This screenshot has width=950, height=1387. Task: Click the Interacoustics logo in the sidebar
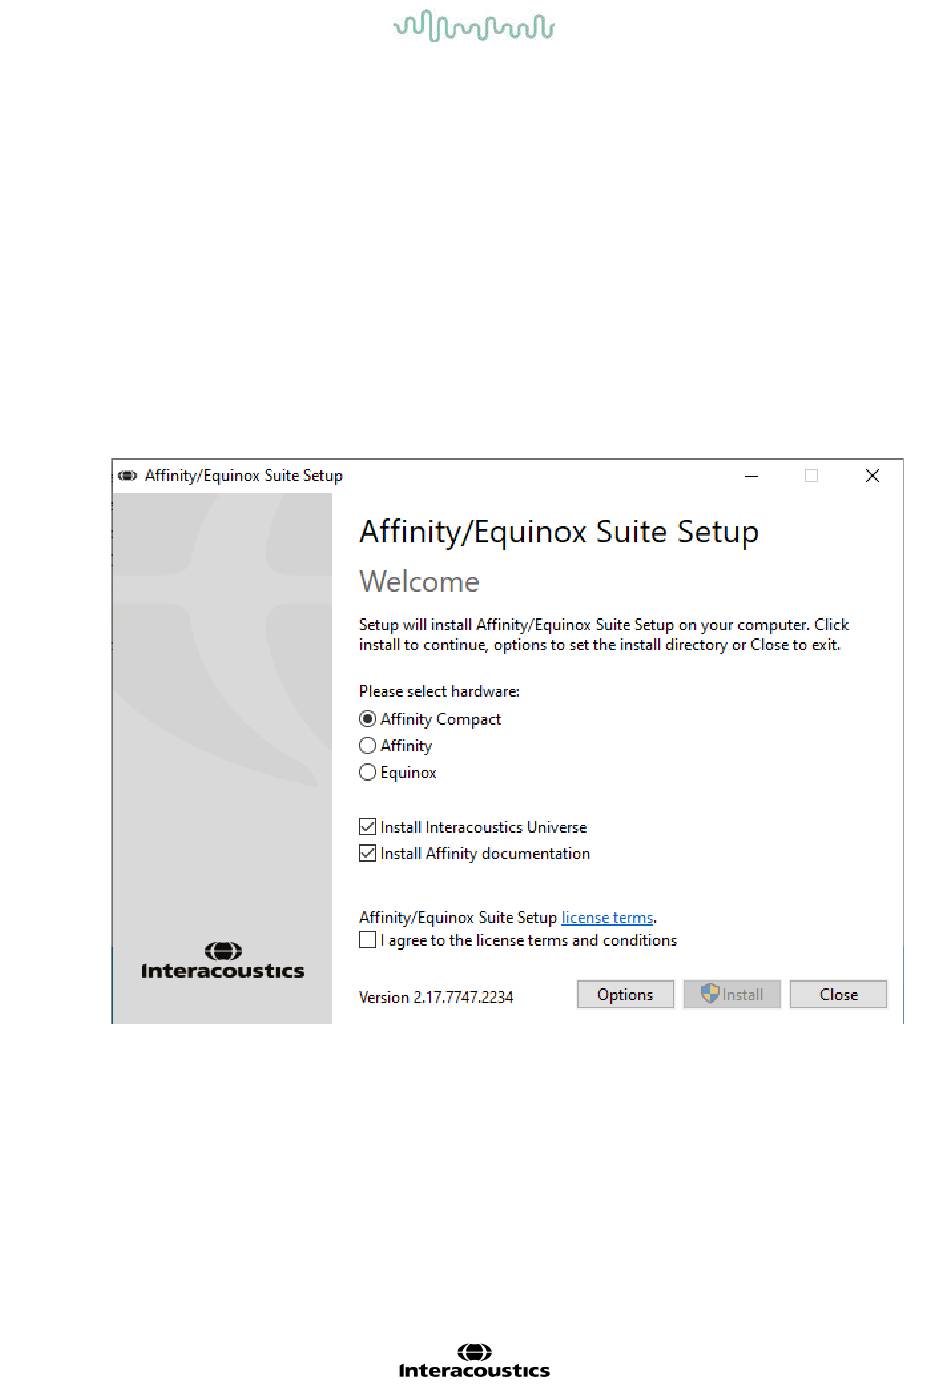pos(222,960)
